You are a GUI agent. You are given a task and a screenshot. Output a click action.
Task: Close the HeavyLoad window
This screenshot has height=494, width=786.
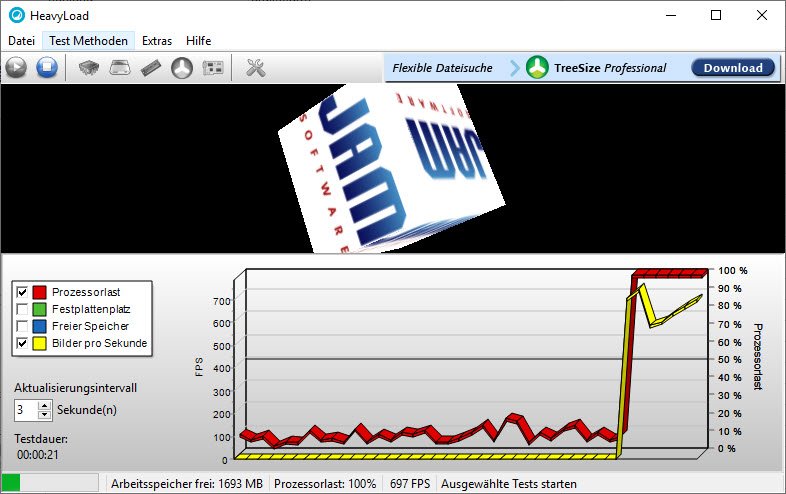tap(761, 15)
